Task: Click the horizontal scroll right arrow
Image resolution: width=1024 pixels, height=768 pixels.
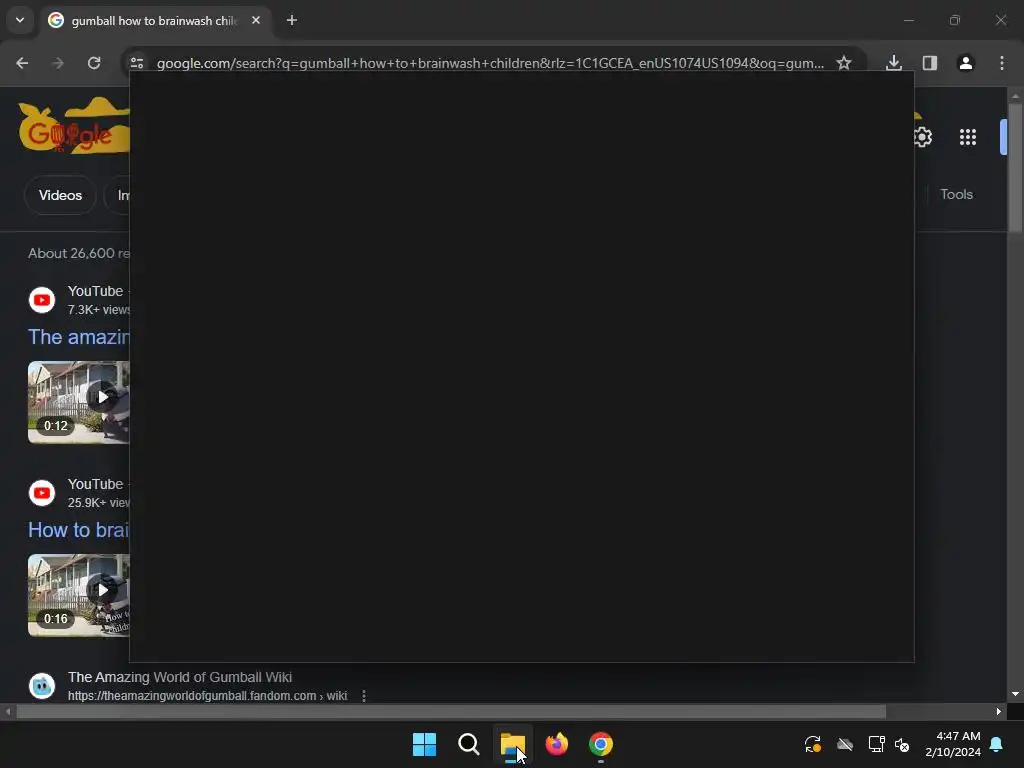Action: [999, 711]
